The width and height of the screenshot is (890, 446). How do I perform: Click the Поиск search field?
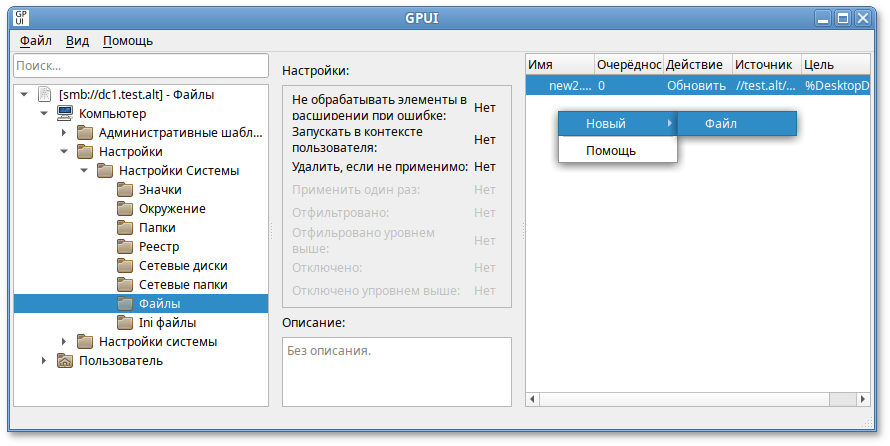[x=141, y=66]
